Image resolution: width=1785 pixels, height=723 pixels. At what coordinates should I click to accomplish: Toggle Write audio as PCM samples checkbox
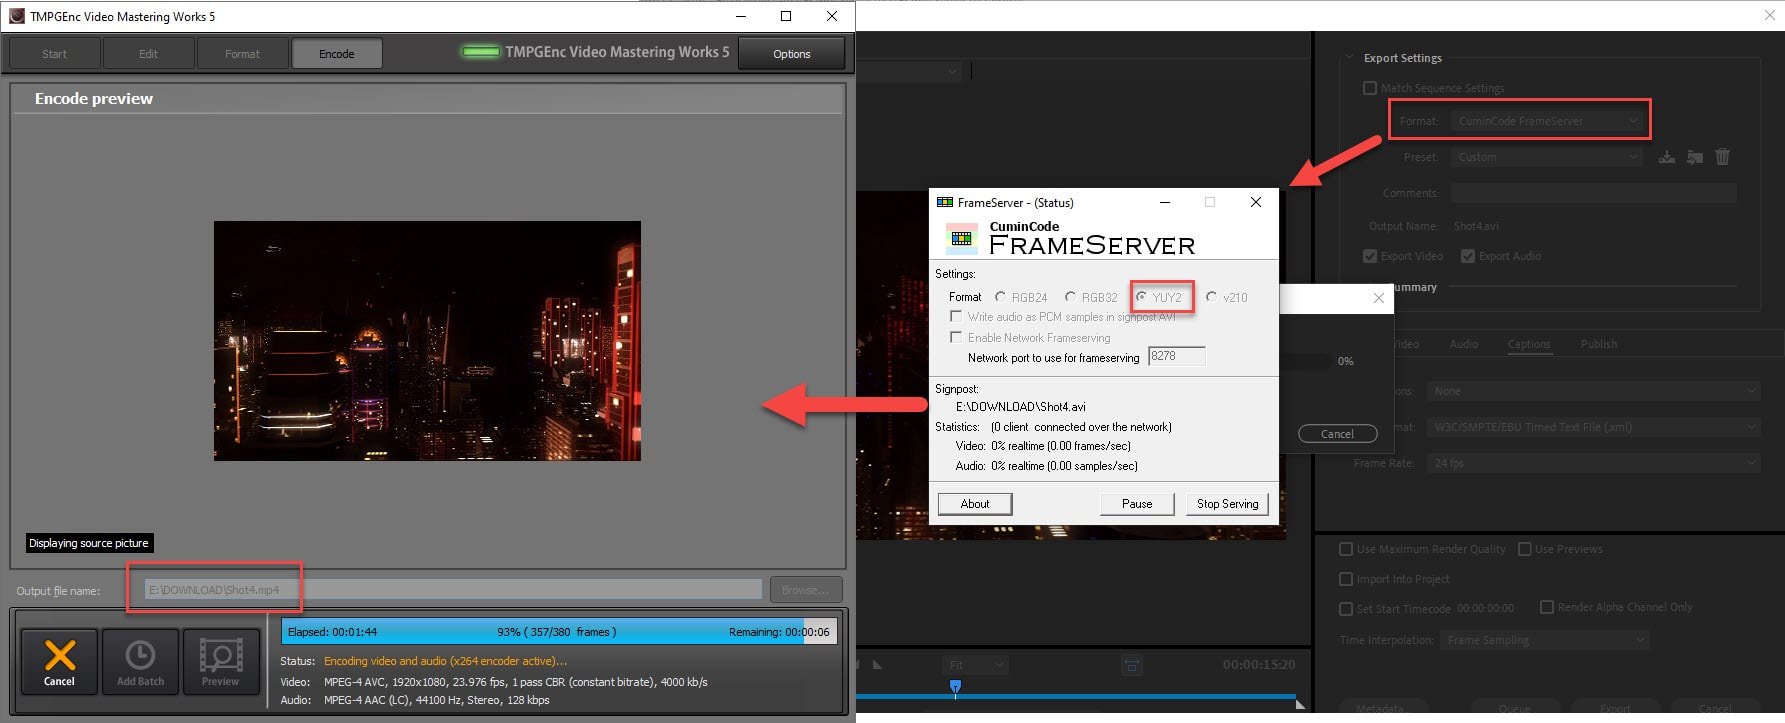click(x=956, y=317)
